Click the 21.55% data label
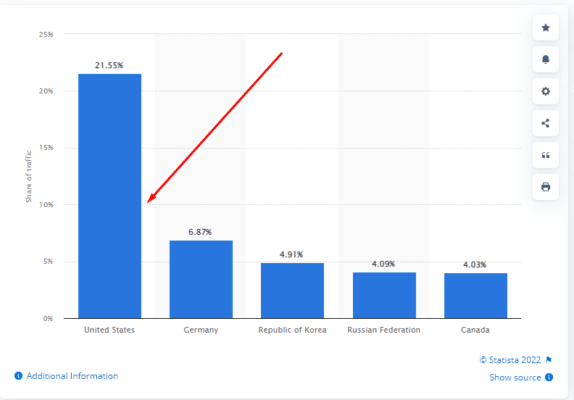Screen dimensions: 574x400 109,66
